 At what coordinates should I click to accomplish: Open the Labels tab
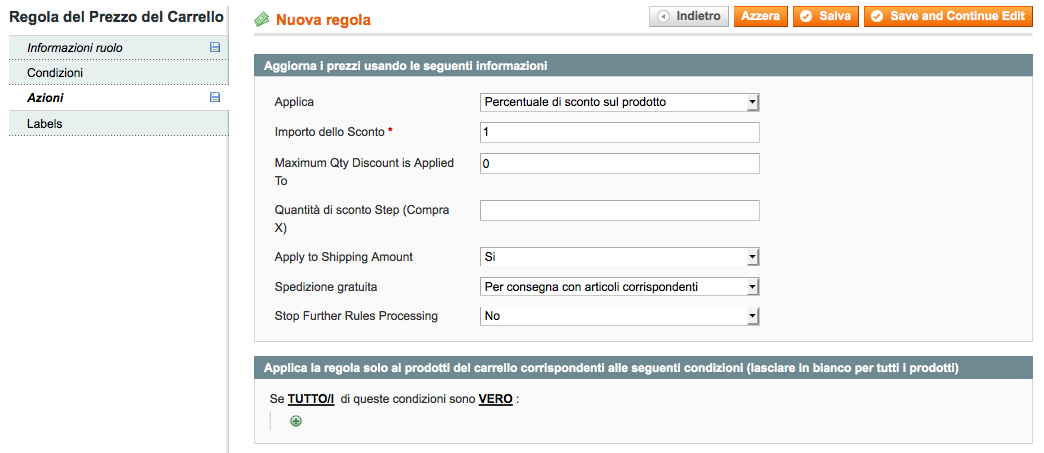tap(45, 123)
